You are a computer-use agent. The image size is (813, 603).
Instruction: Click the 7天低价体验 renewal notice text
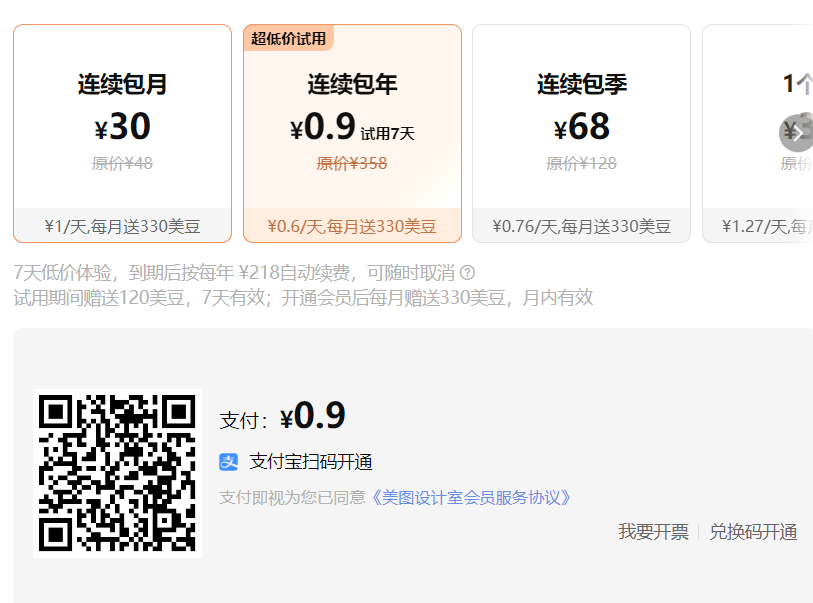point(234,273)
